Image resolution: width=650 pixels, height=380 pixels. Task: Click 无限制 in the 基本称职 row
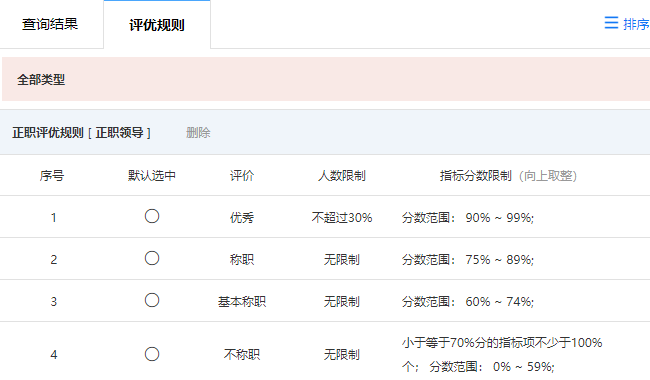tap(342, 301)
